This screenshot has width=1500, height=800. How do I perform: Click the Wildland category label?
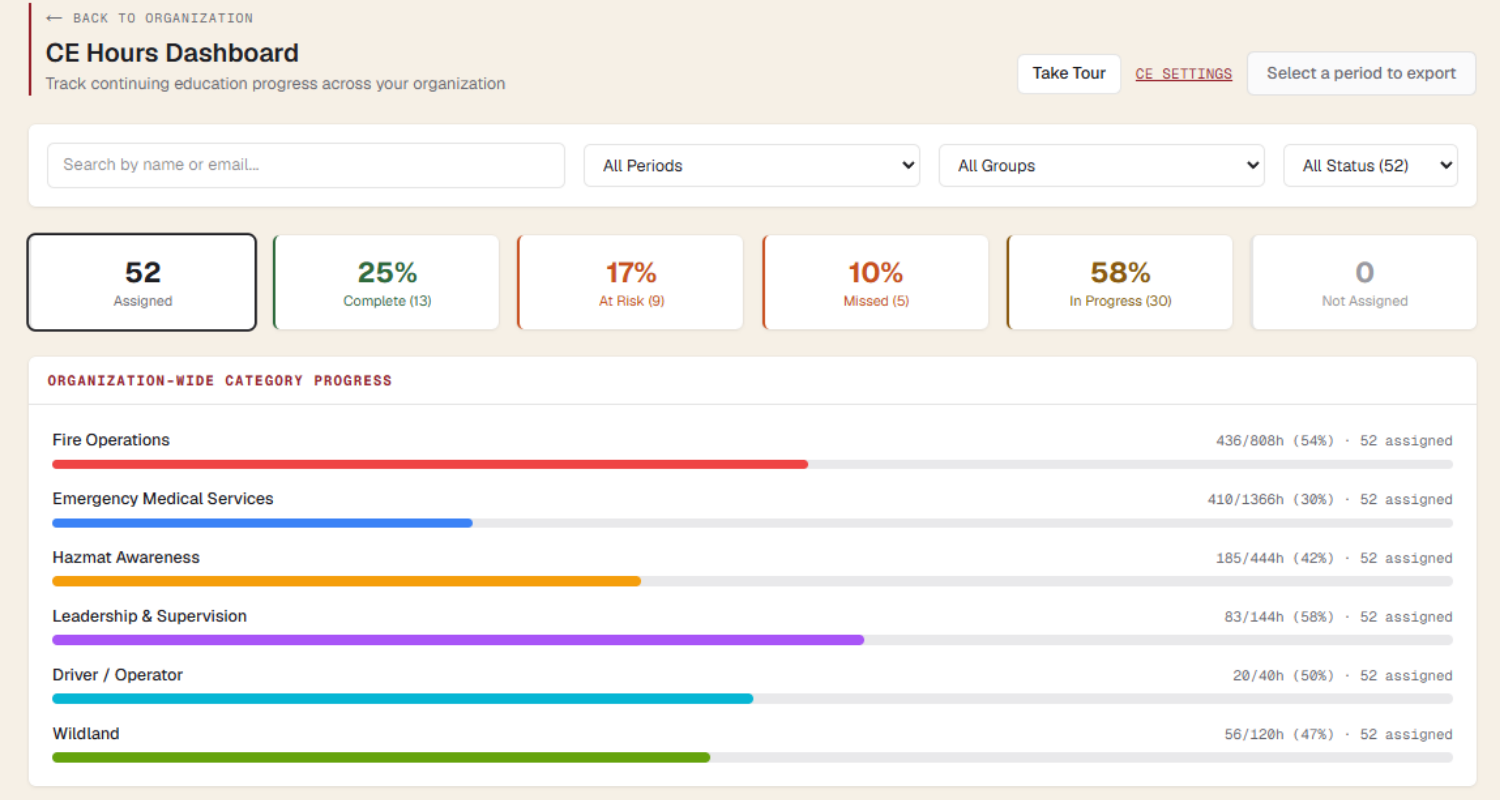tap(86, 734)
